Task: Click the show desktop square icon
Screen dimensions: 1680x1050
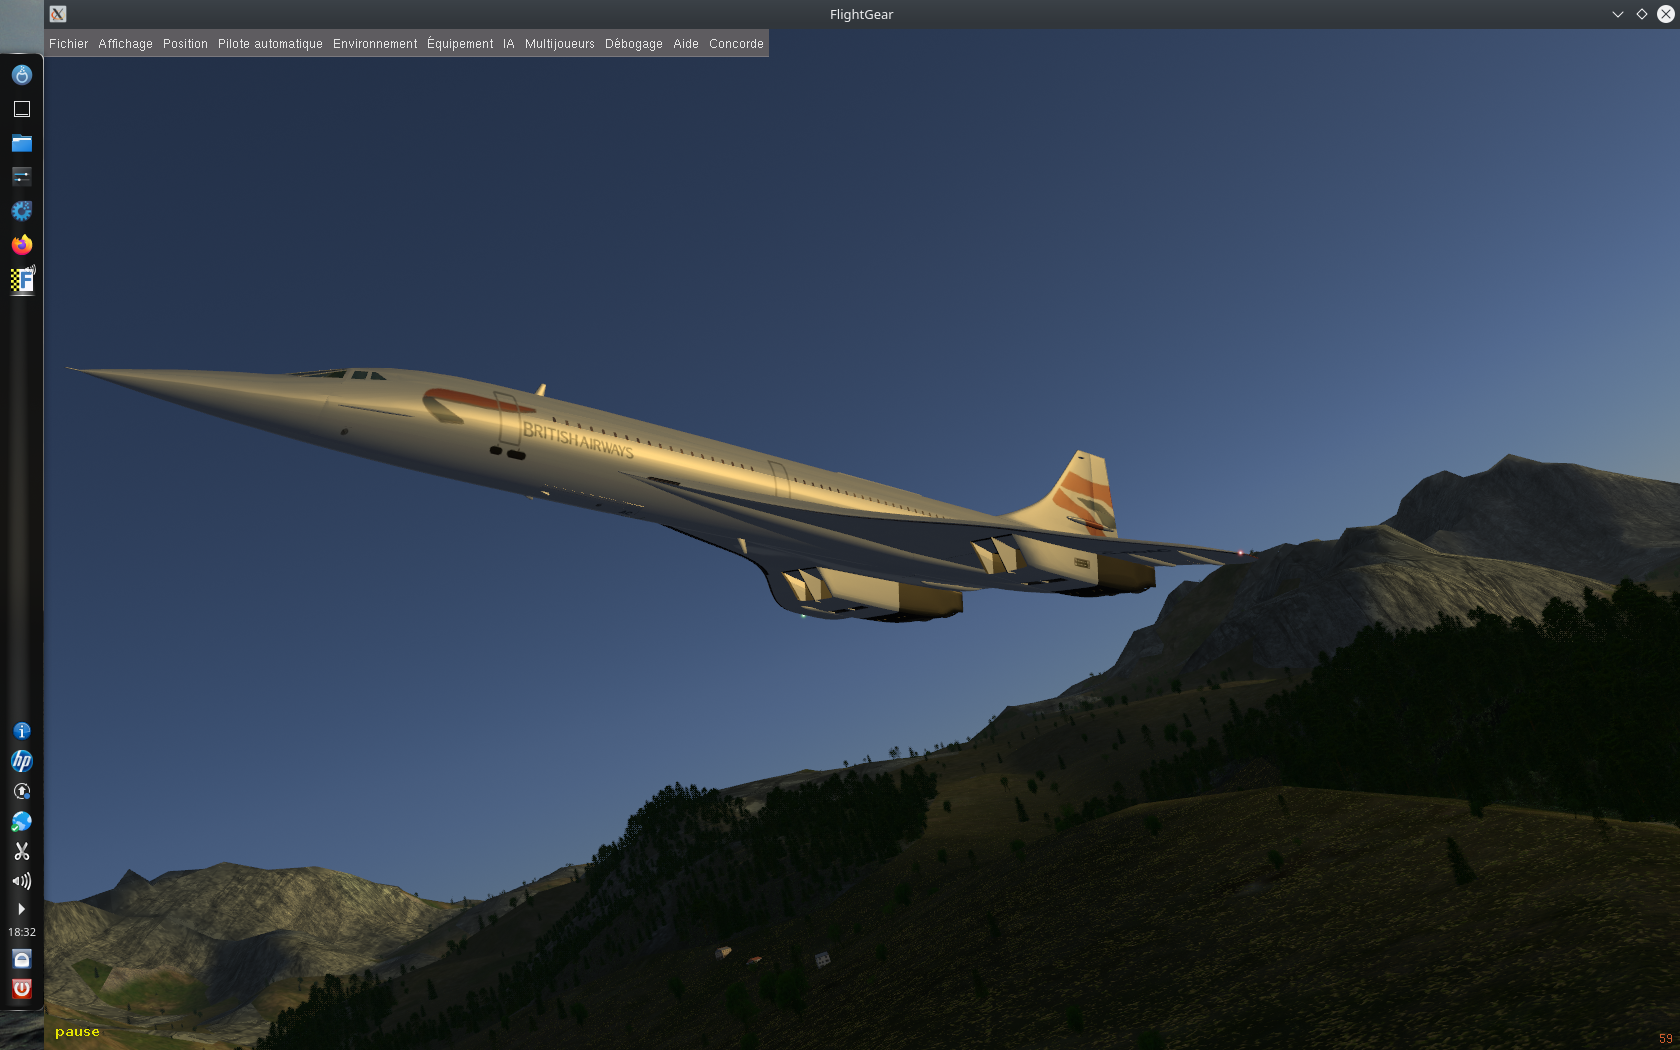Action: point(22,109)
